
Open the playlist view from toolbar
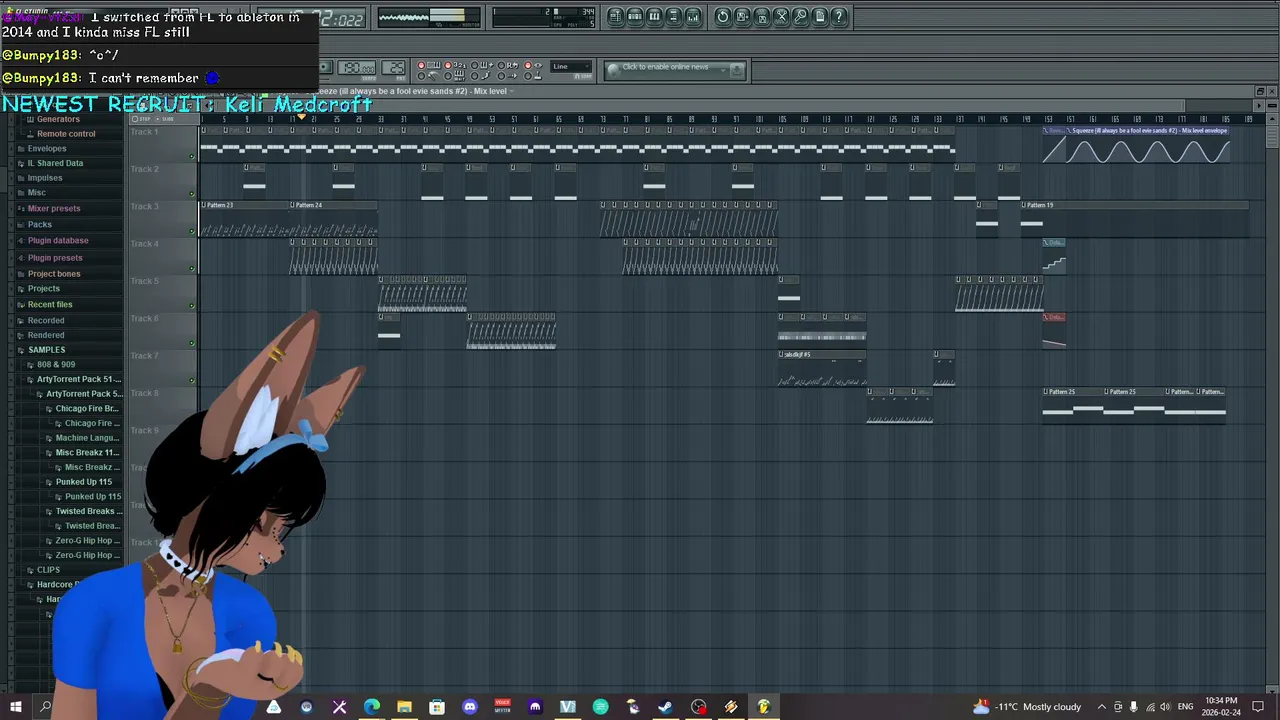tap(615, 16)
